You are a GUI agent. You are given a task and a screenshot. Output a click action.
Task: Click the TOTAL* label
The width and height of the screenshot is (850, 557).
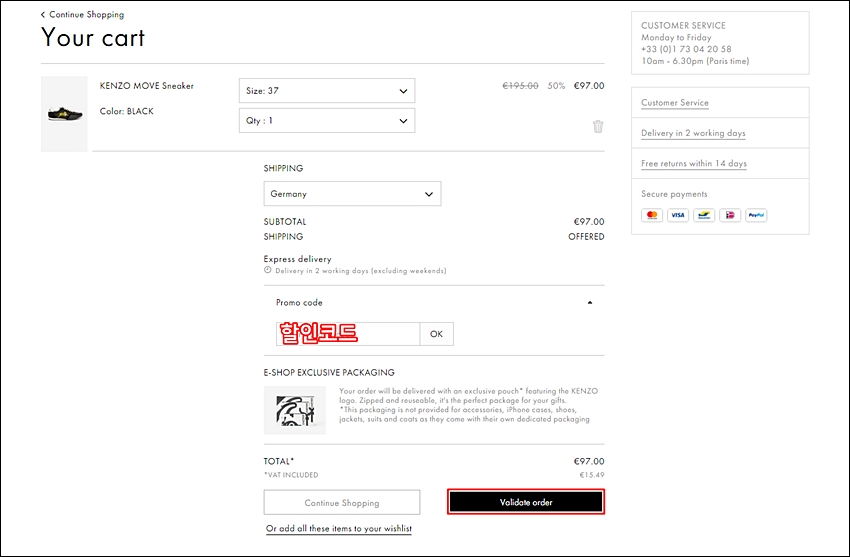[x=279, y=461]
